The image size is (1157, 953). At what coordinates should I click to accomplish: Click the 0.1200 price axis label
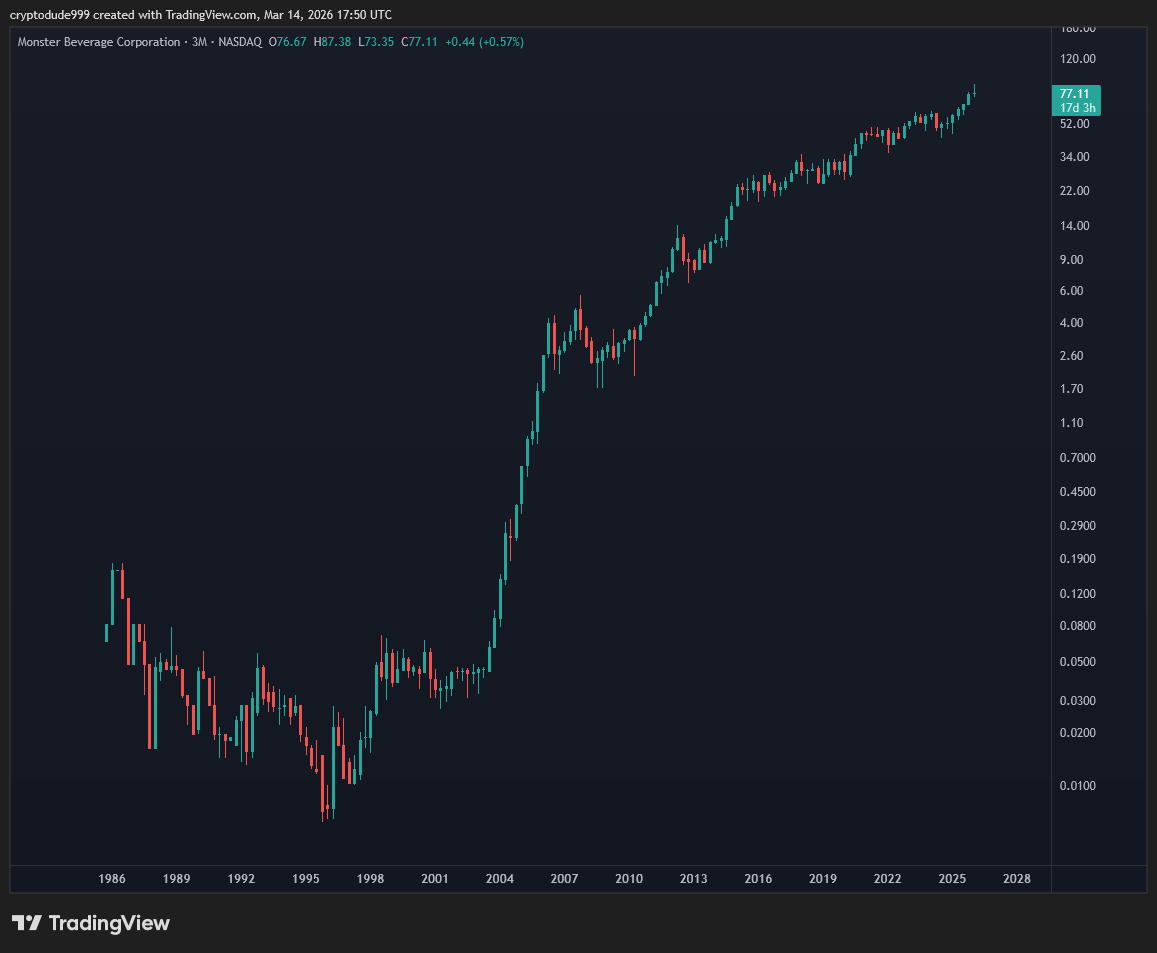tap(1077, 594)
